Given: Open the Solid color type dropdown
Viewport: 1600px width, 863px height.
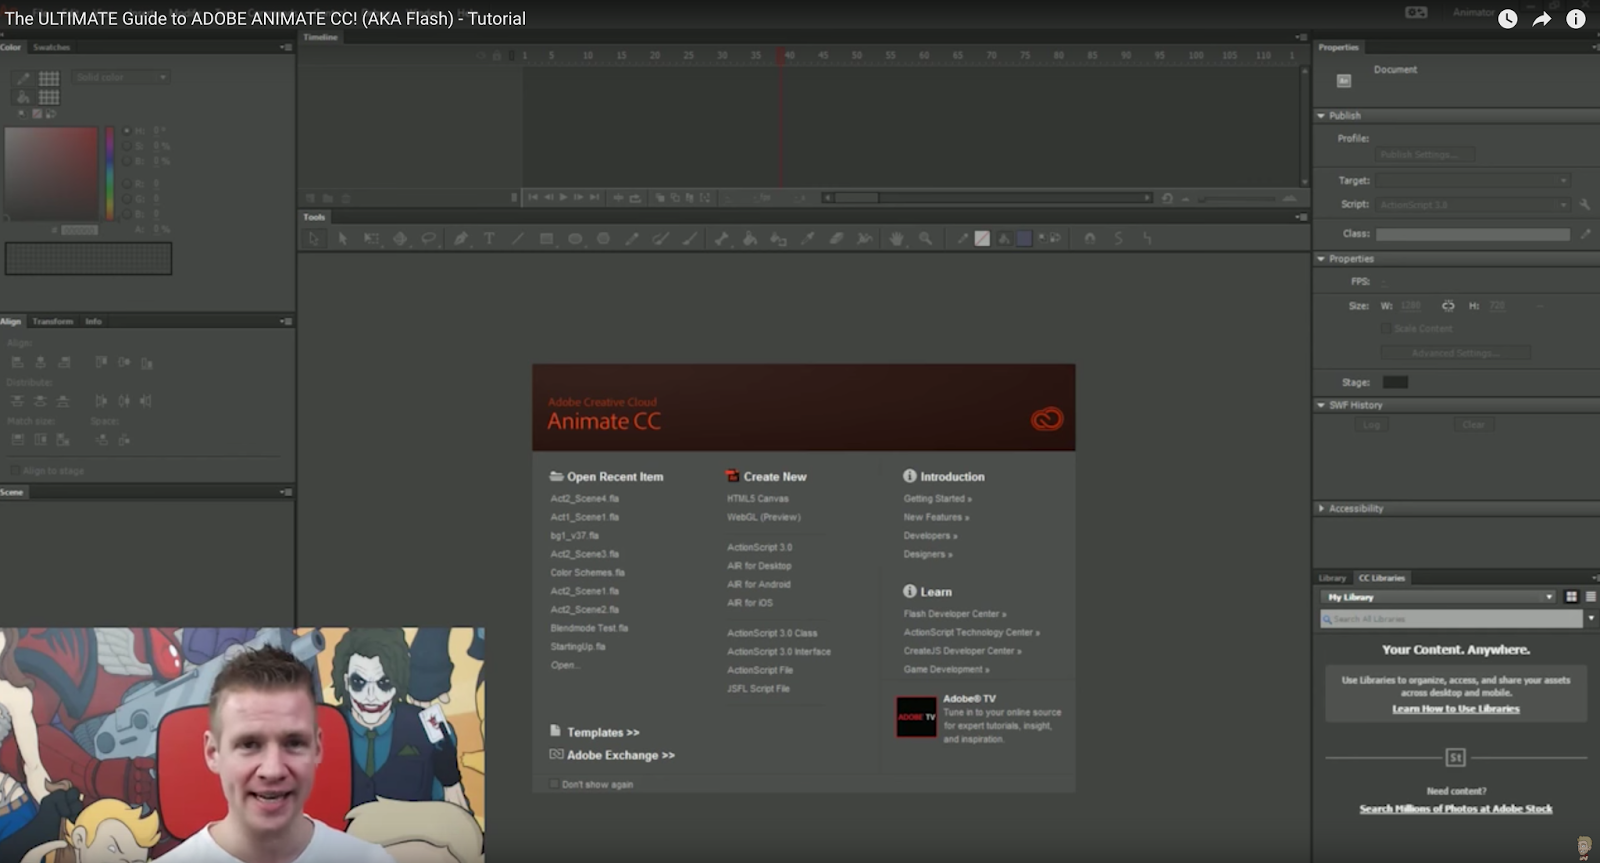Looking at the screenshot, I should 121,77.
